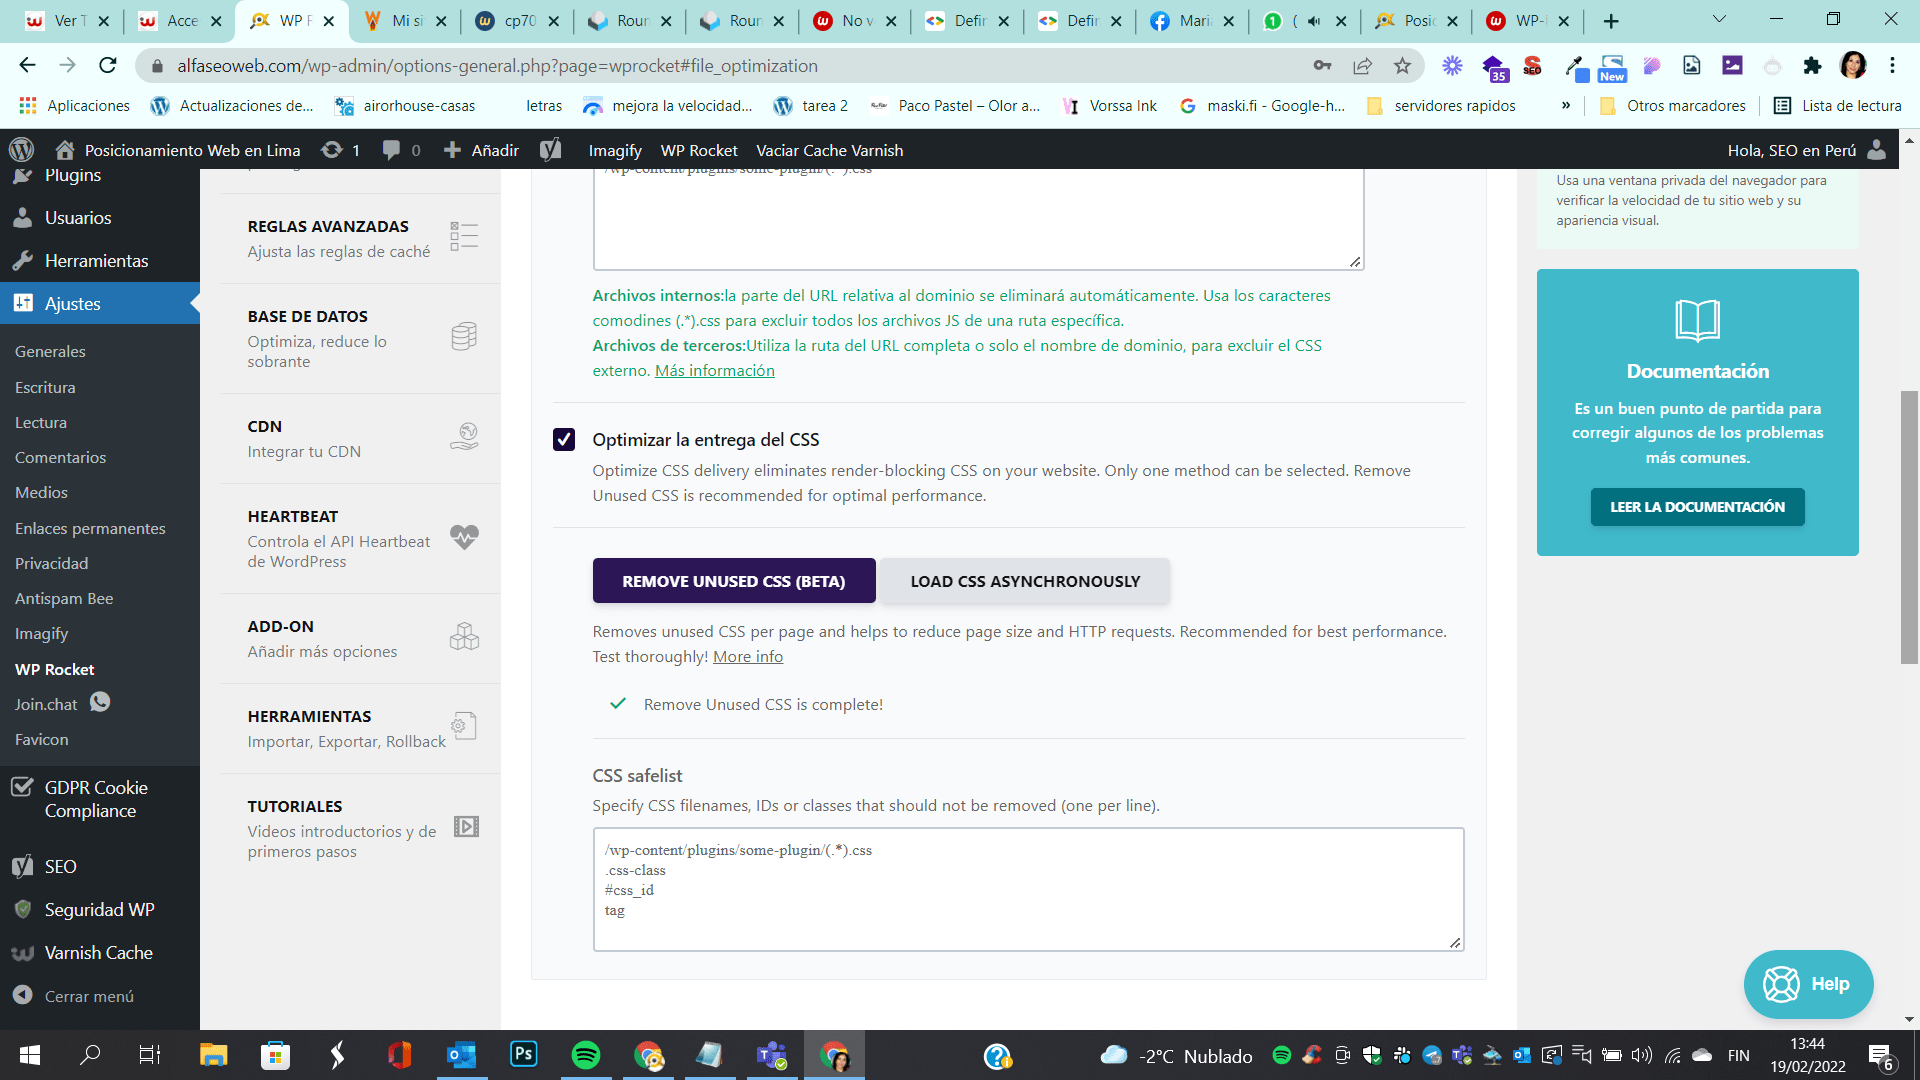Expand the hidden bookmarks chevron
The image size is (1920, 1080).
[1565, 106]
